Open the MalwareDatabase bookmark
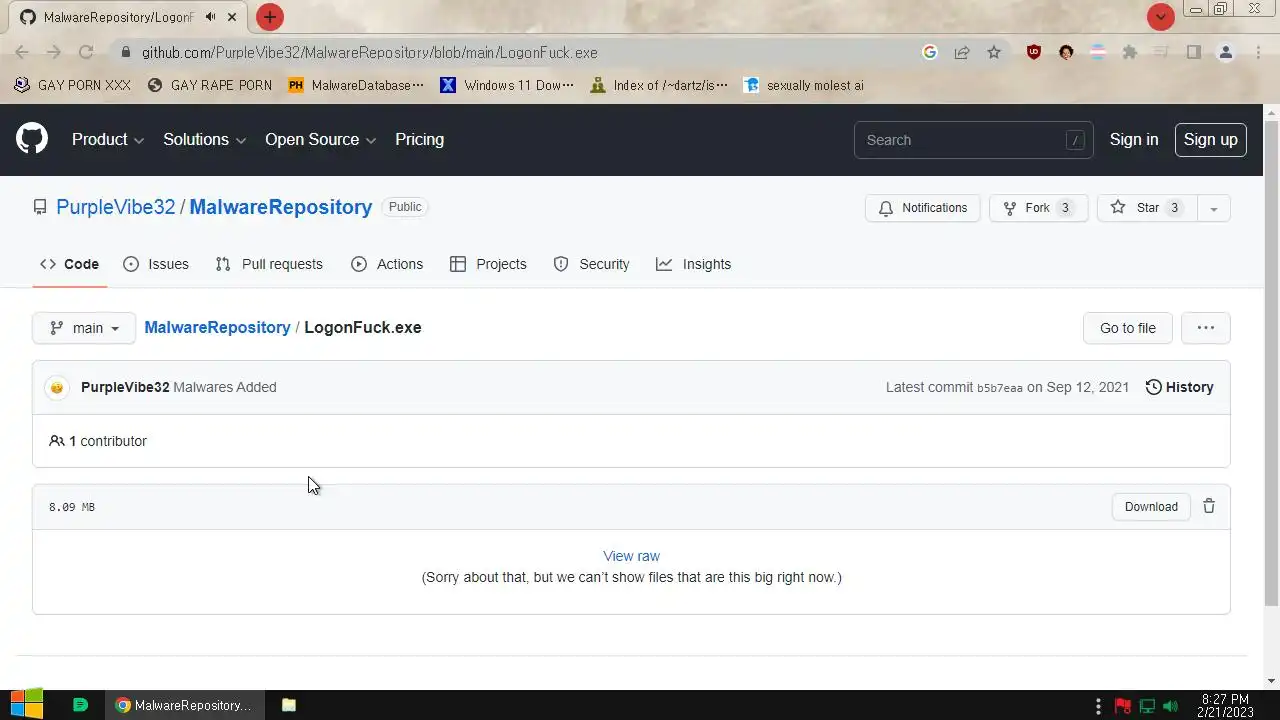Image resolution: width=1280 pixels, height=720 pixels. [x=356, y=85]
